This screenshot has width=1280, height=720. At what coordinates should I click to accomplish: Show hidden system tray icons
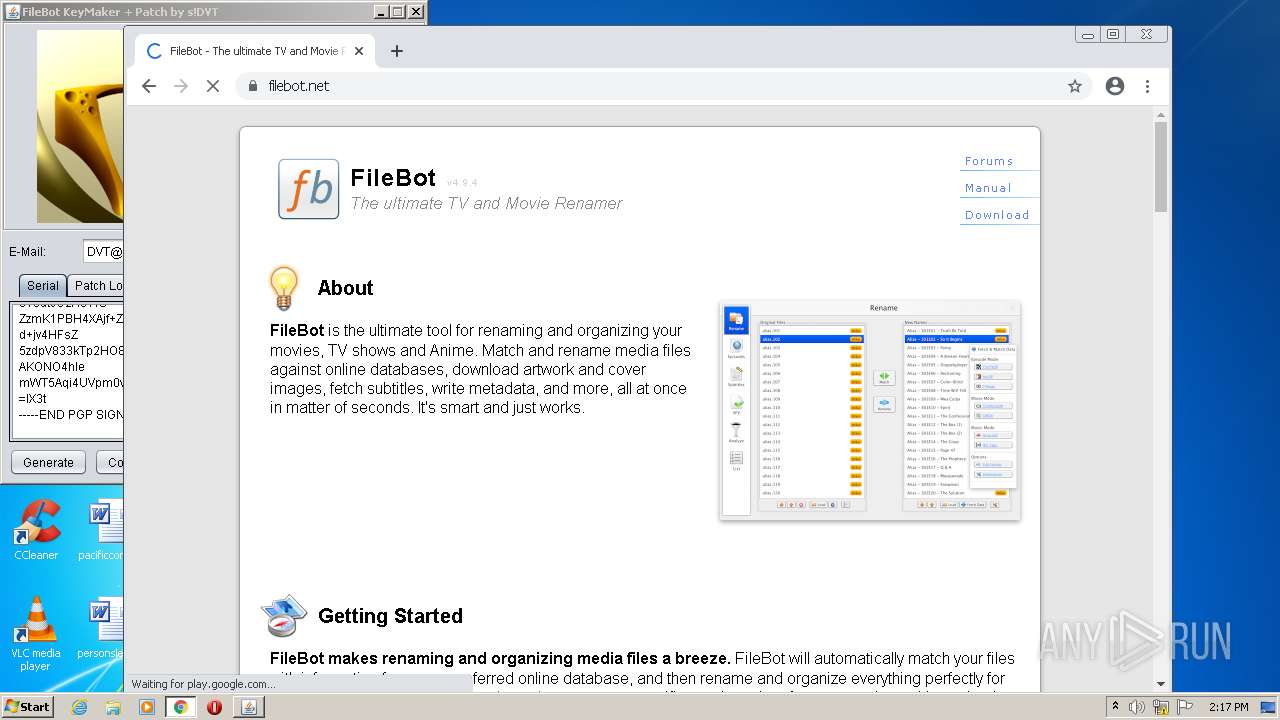[1116, 707]
